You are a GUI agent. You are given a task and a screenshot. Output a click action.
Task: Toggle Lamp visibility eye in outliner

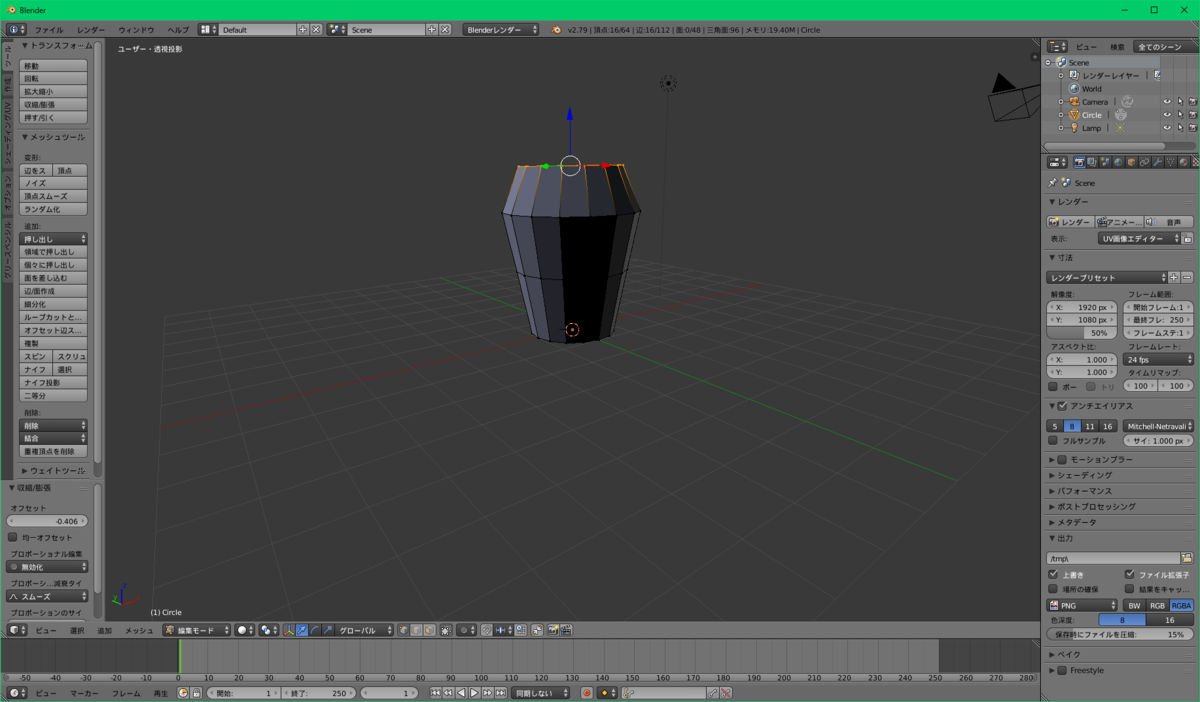pyautogui.click(x=1166, y=128)
